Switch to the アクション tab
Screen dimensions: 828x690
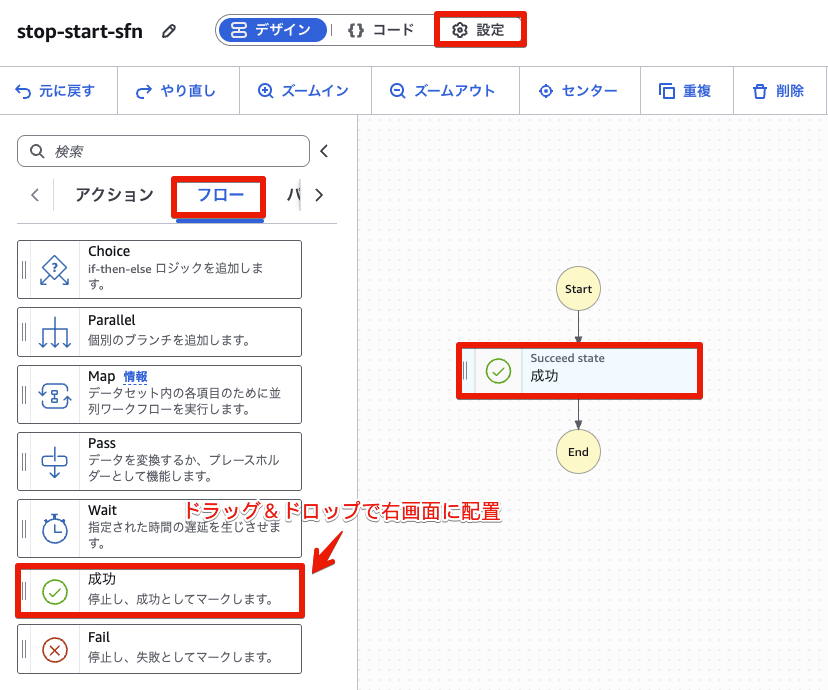click(112, 195)
